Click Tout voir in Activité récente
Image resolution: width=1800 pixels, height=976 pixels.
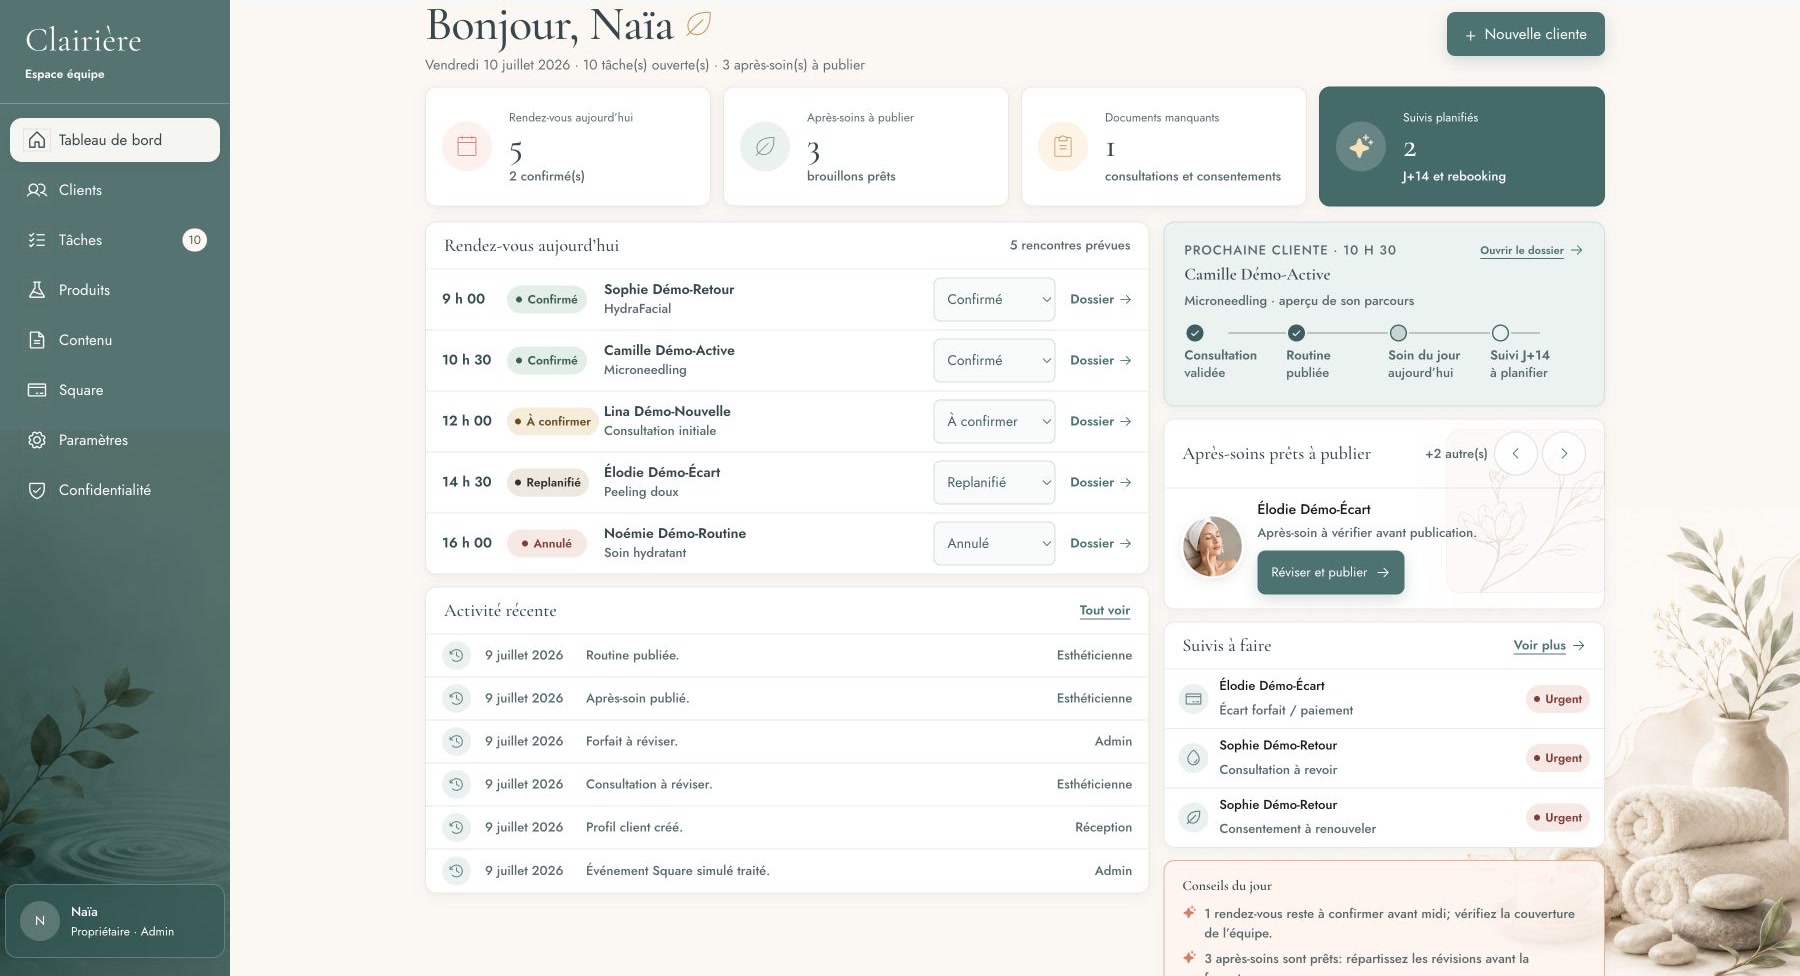(x=1105, y=610)
